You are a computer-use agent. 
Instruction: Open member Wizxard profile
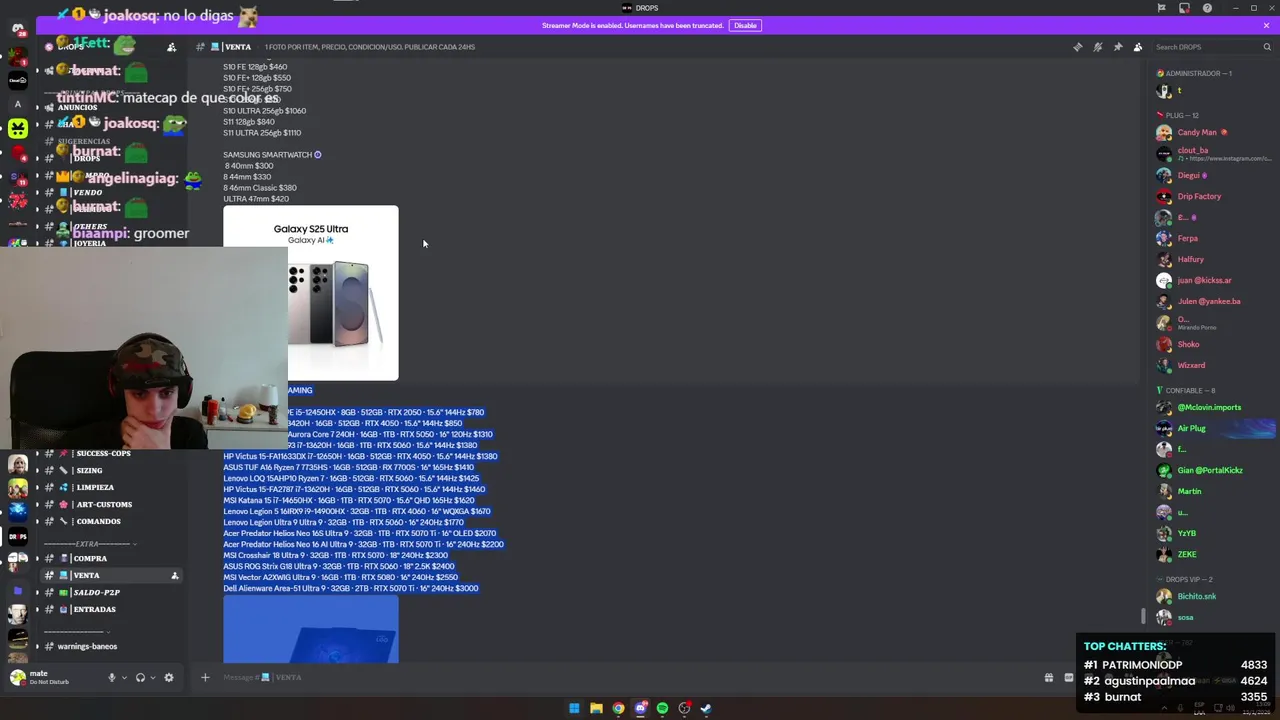(1191, 365)
